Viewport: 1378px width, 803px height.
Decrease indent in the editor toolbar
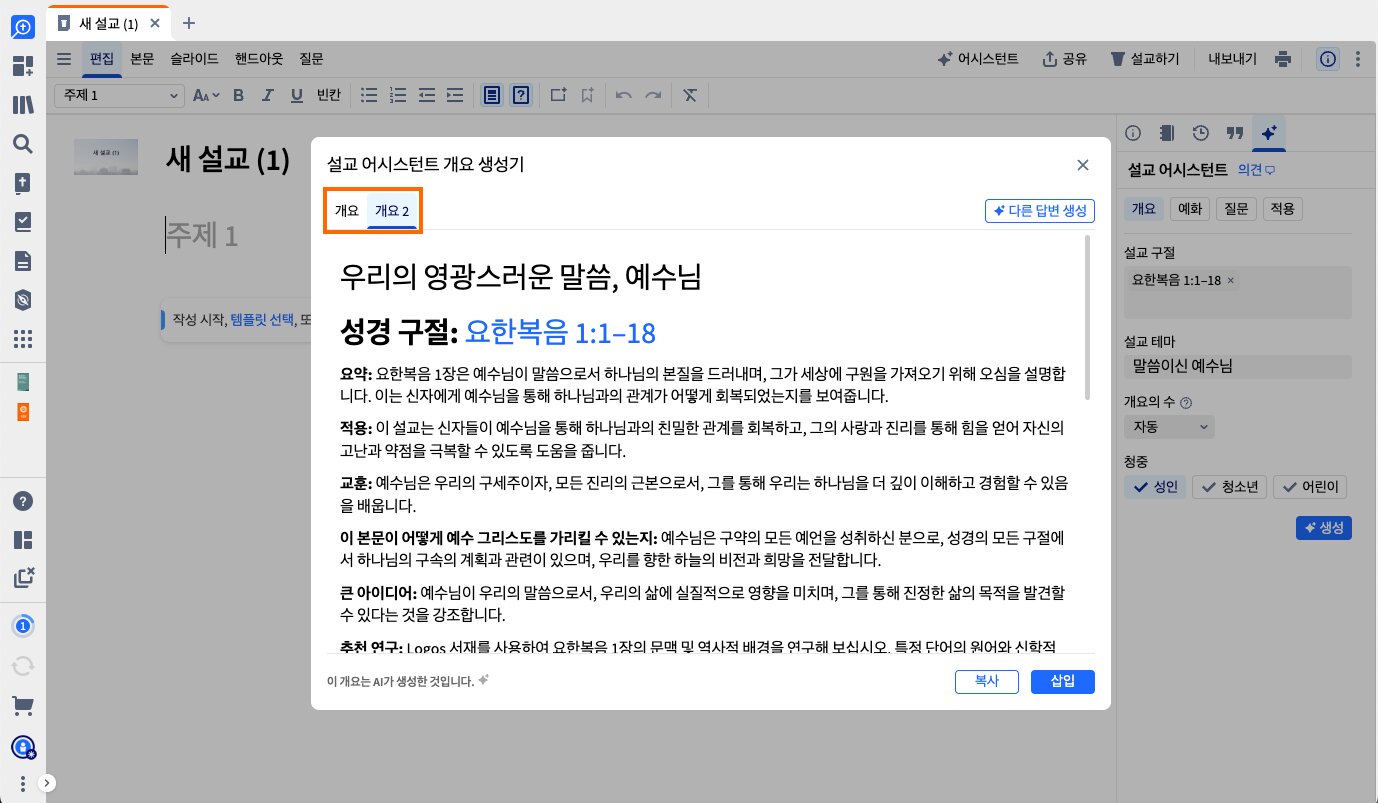[x=427, y=95]
